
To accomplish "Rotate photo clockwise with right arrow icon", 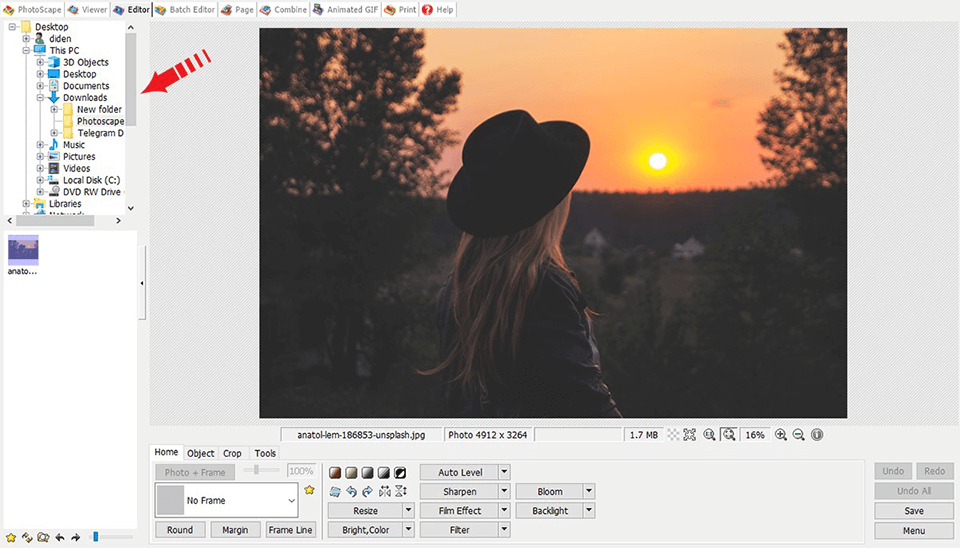I will (367, 491).
